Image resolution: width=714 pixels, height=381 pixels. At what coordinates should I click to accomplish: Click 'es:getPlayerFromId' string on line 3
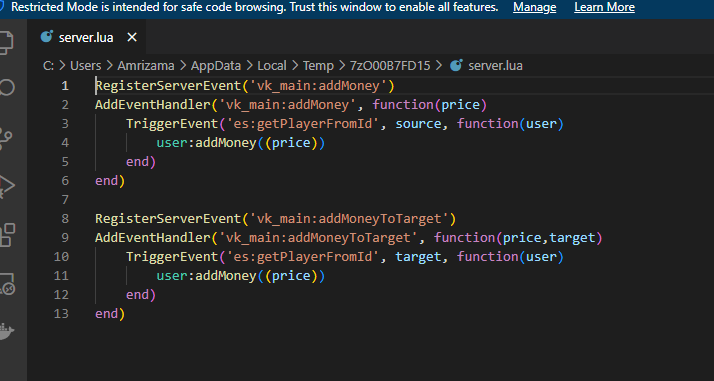pyautogui.click(x=303, y=124)
